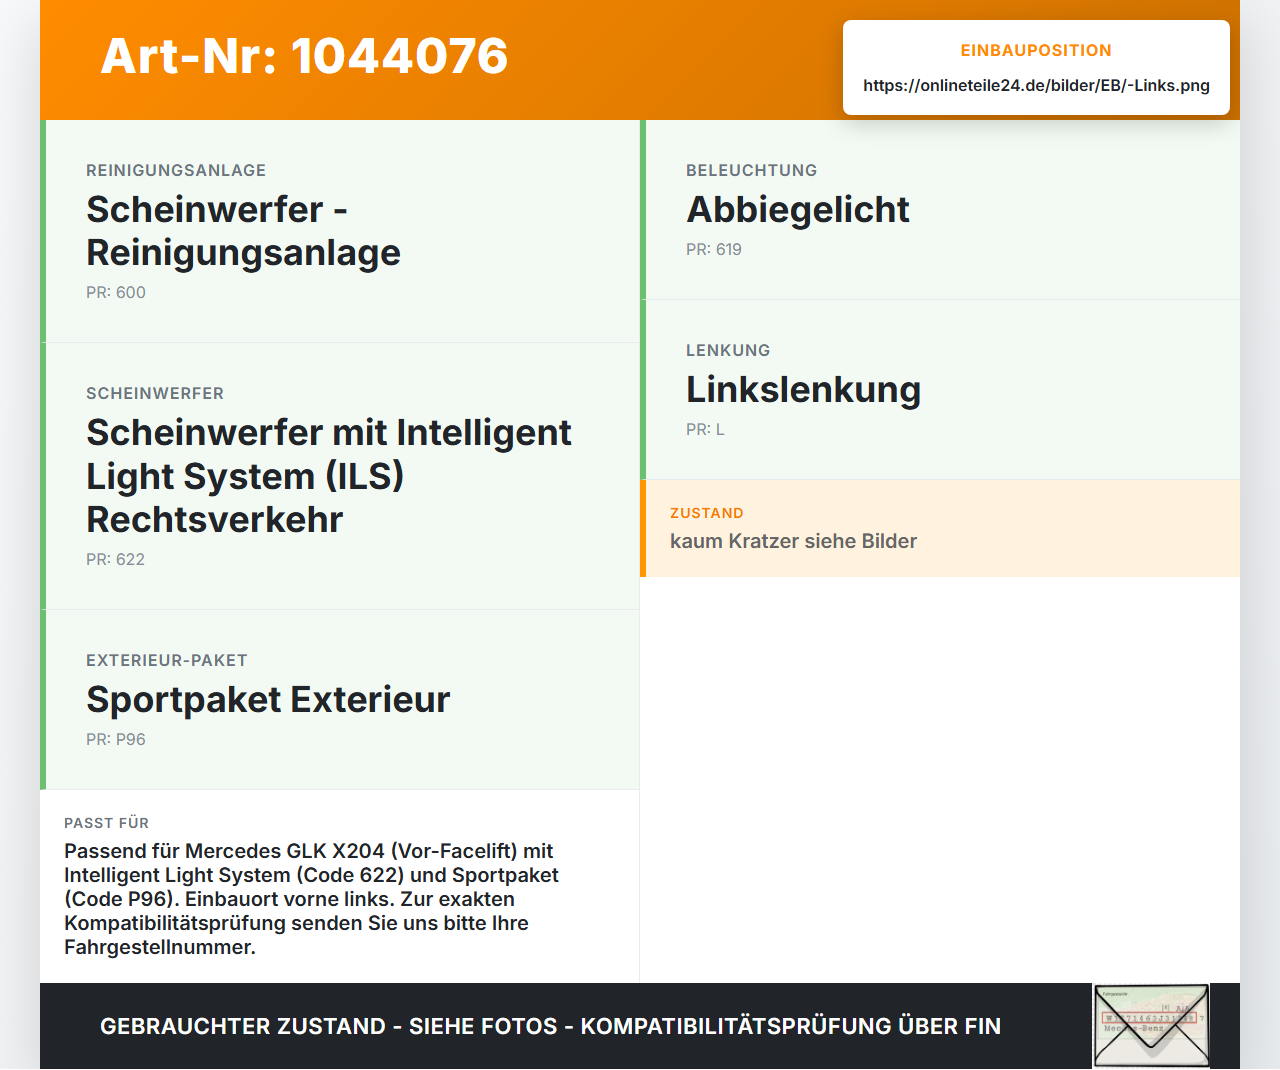The image size is (1280, 1070).
Task: Click the Scheinwerfer - Reinigungsanlage title
Action: (x=243, y=231)
